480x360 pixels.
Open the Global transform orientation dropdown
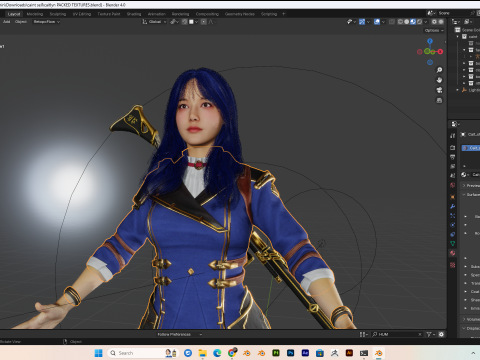pos(154,22)
